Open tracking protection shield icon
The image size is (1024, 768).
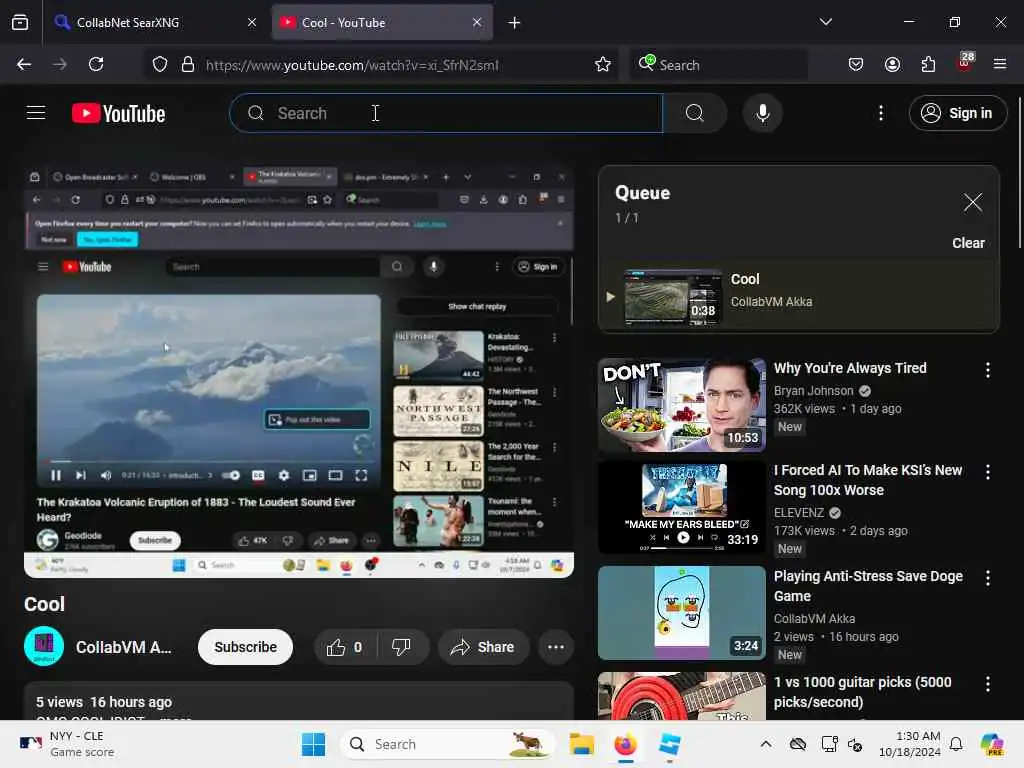pos(160,65)
